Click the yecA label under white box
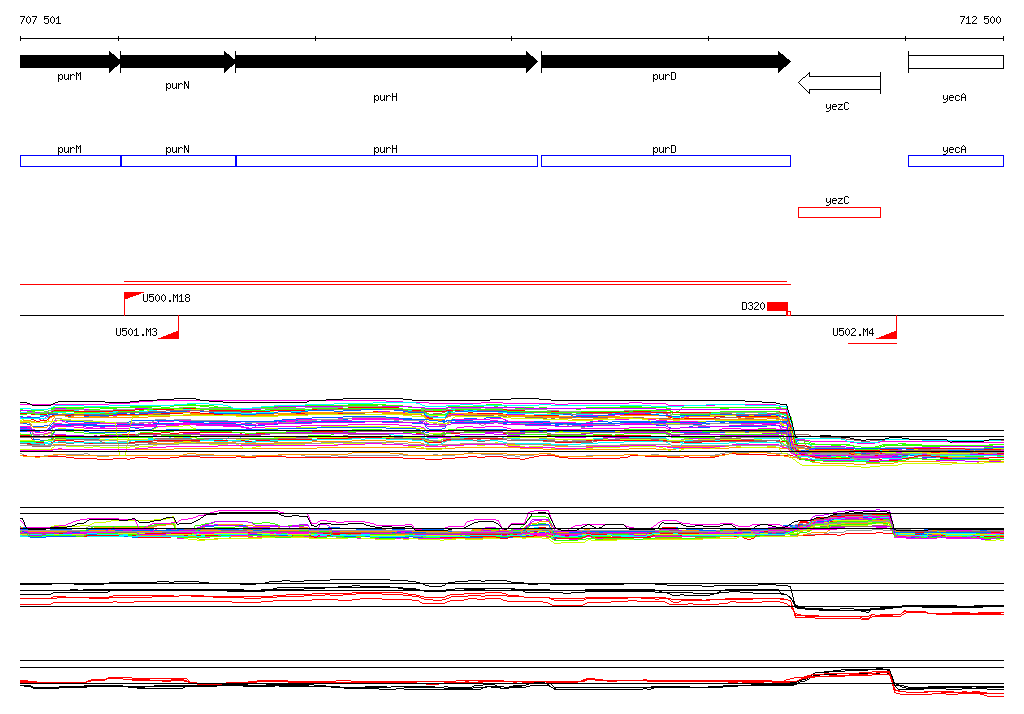The height and width of the screenshot is (714, 1024). coord(954,97)
